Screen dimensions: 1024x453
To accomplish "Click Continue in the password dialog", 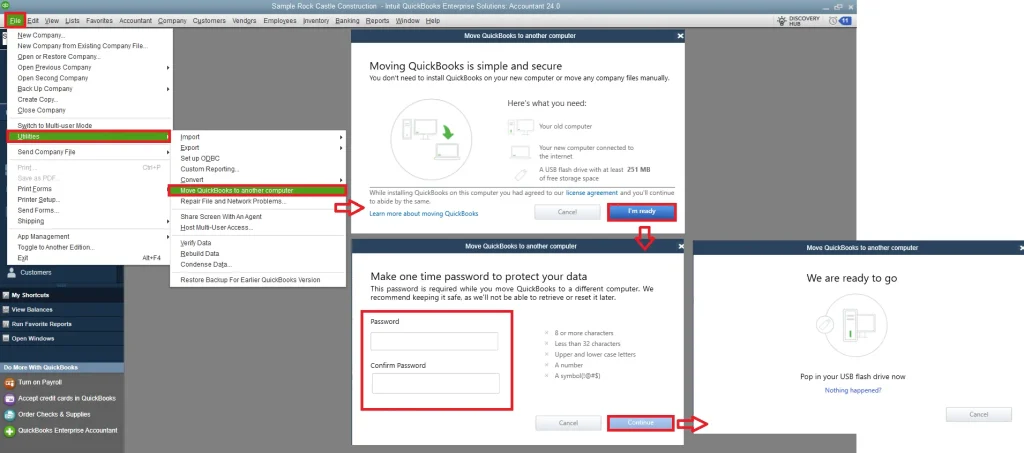I will 641,423.
